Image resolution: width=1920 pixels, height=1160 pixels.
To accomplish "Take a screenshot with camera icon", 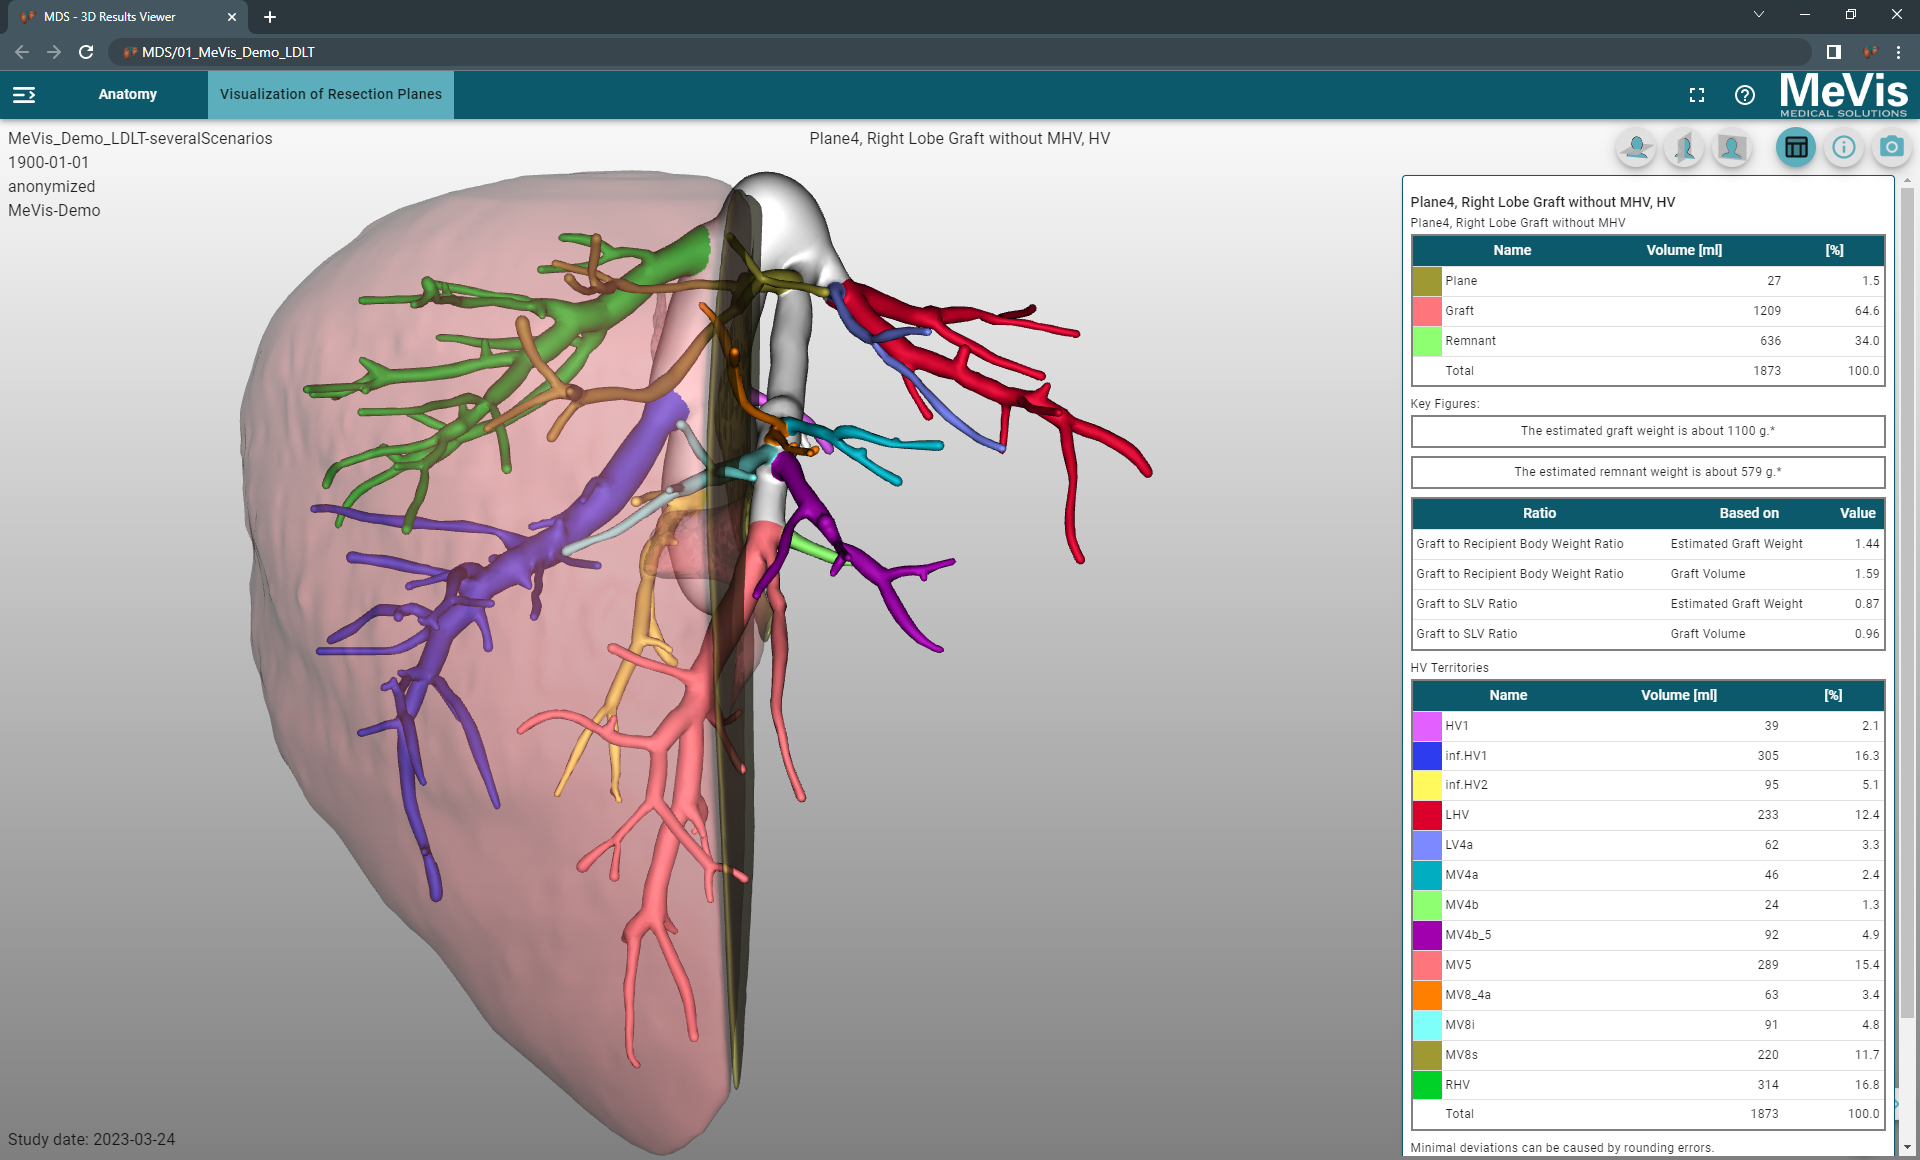I will (x=1891, y=148).
